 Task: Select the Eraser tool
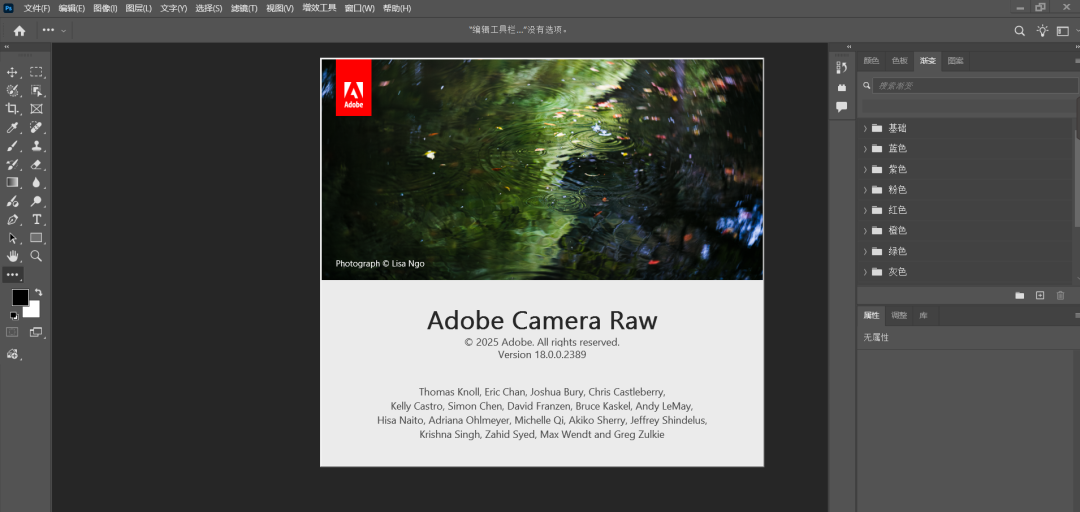coord(36,165)
